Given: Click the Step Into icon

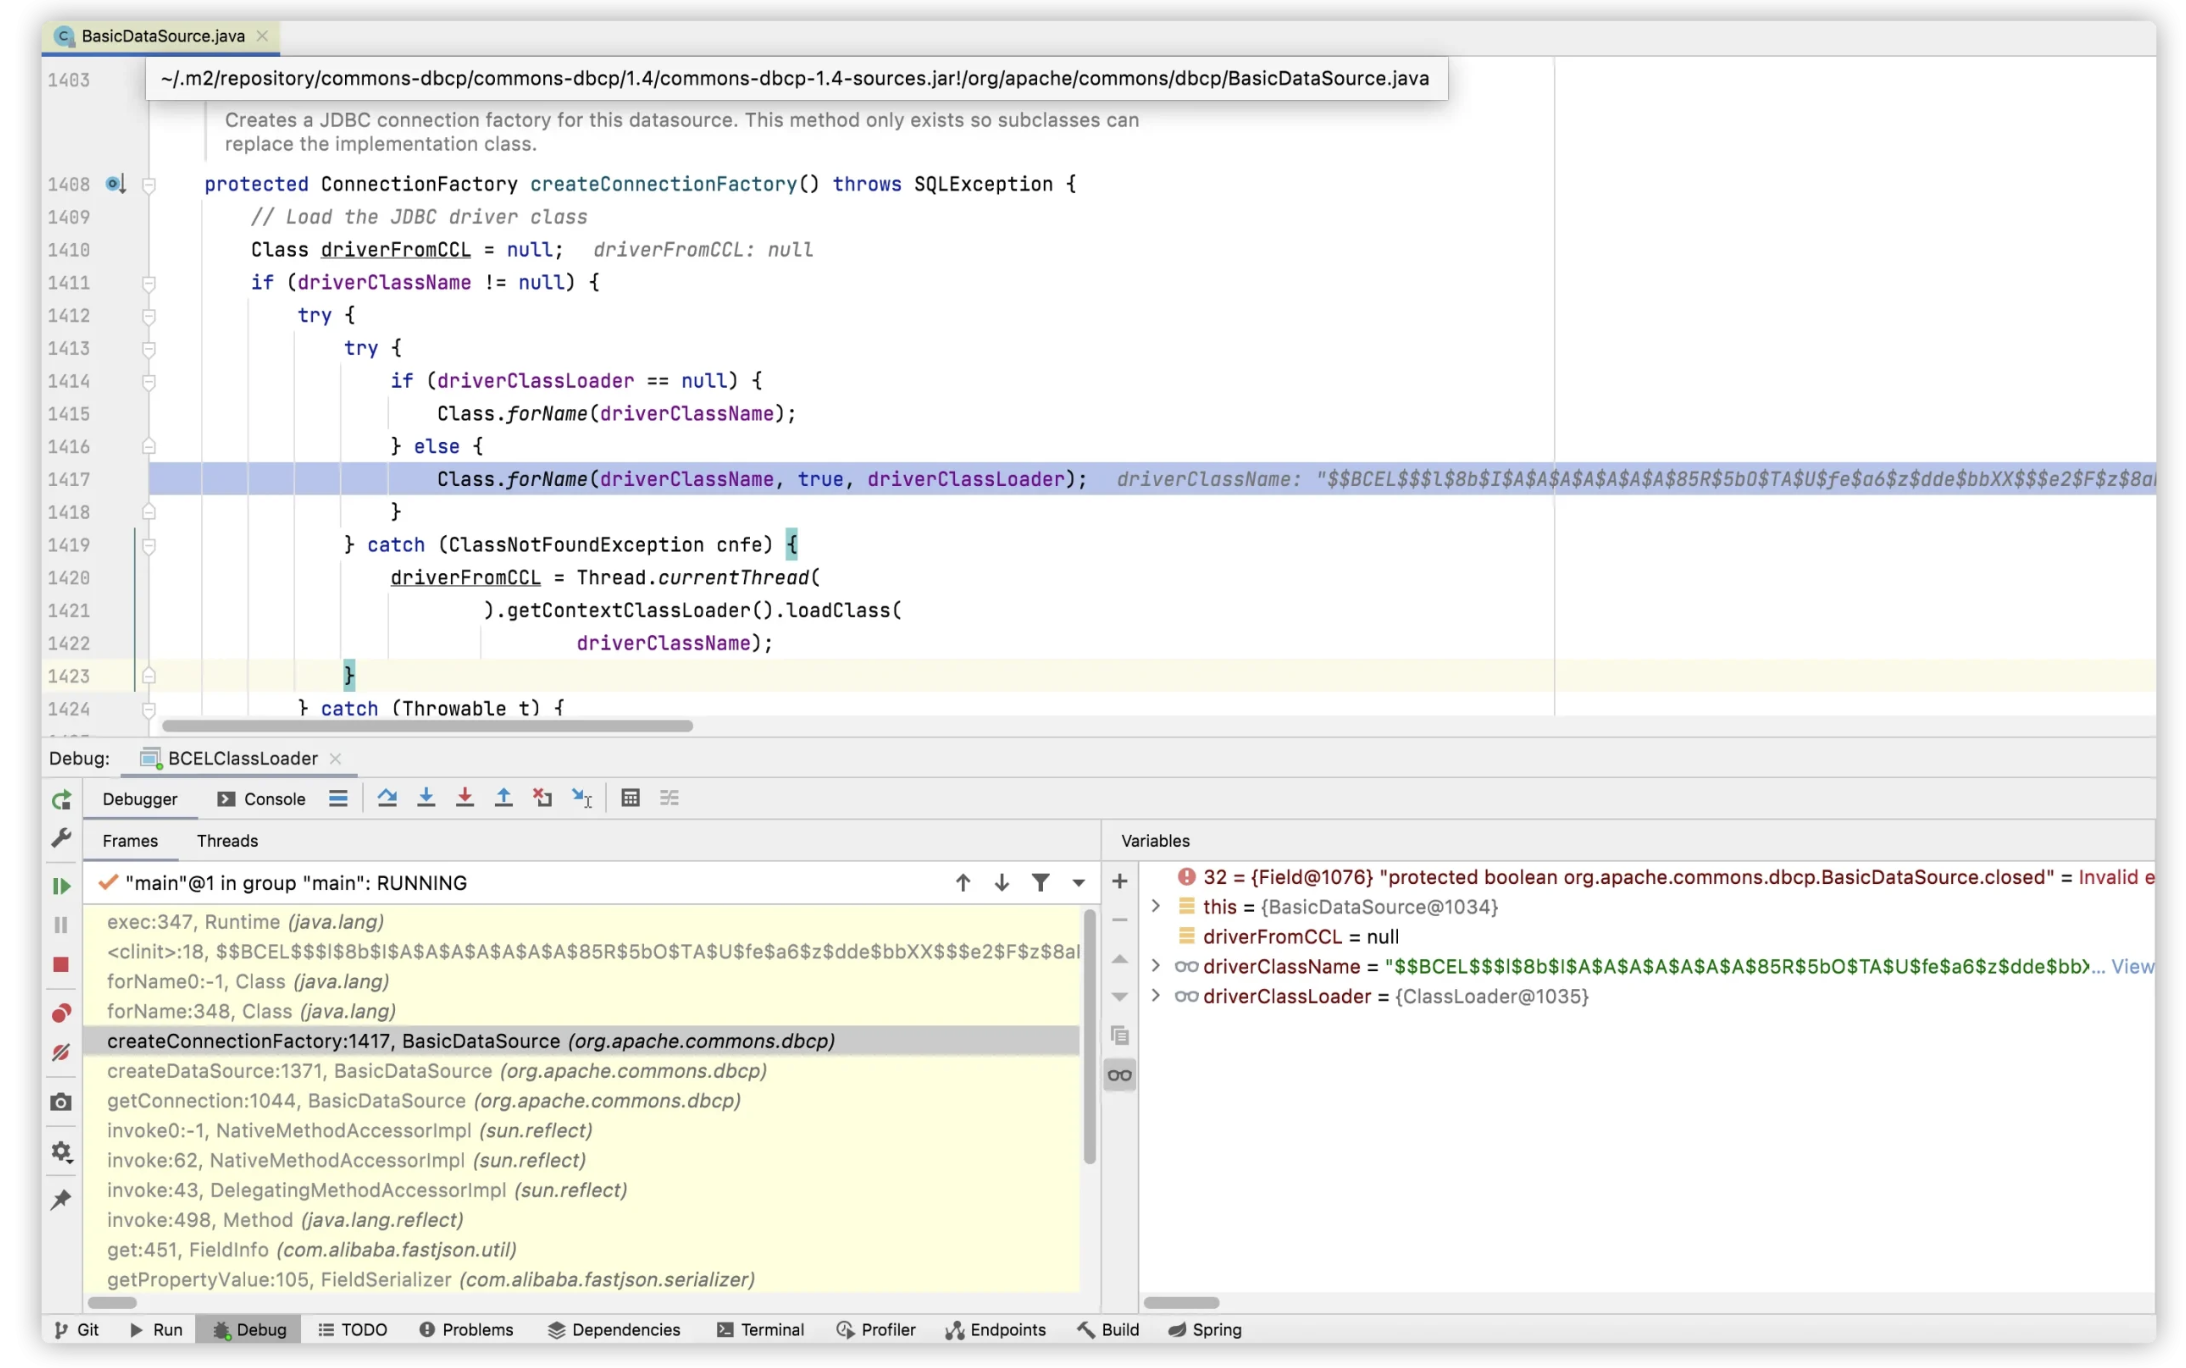Looking at the screenshot, I should pyautogui.click(x=426, y=798).
